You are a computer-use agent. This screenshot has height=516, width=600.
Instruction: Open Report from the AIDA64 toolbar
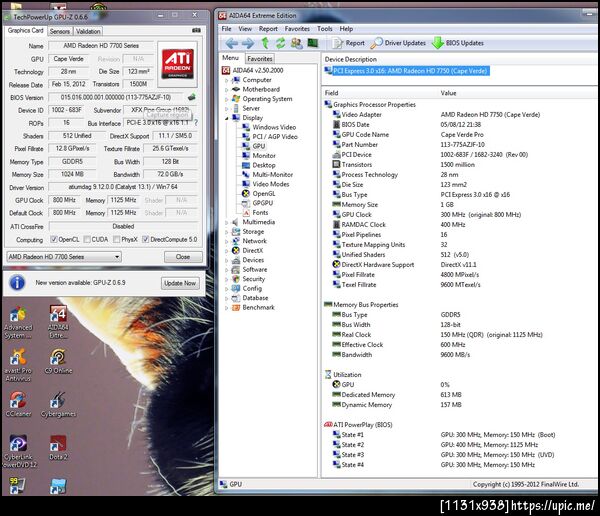point(348,43)
